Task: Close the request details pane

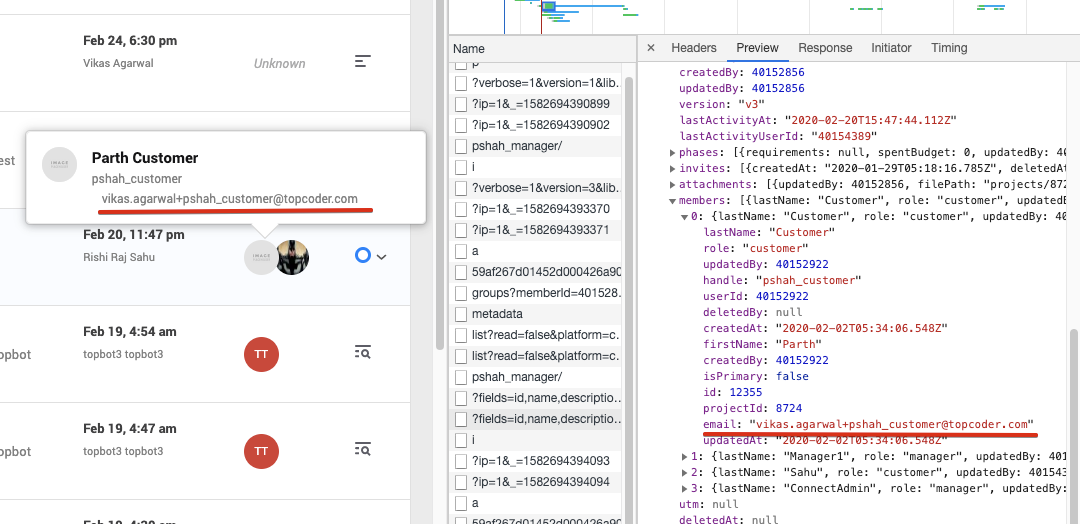Action: [x=651, y=48]
